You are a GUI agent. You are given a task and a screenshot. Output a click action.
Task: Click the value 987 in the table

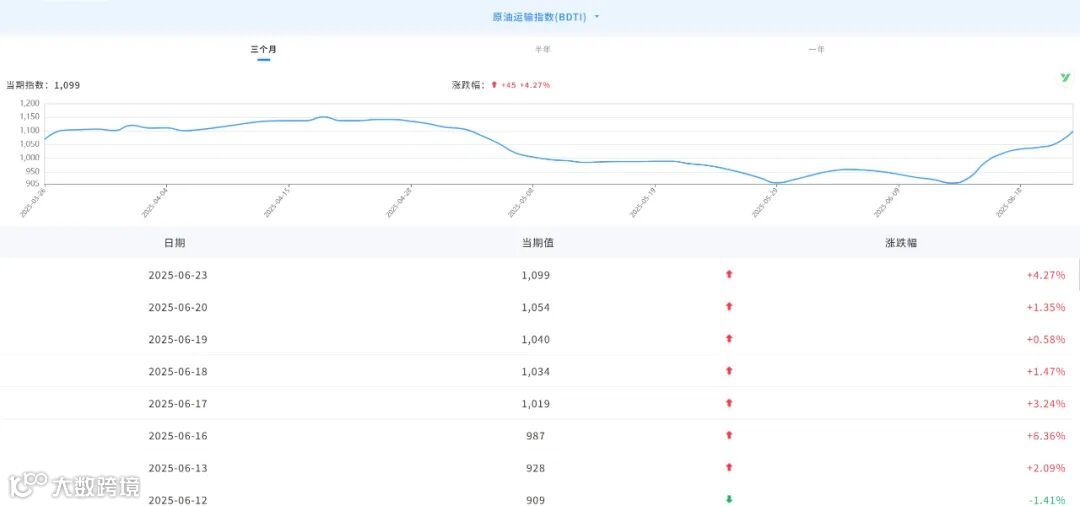tap(534, 436)
